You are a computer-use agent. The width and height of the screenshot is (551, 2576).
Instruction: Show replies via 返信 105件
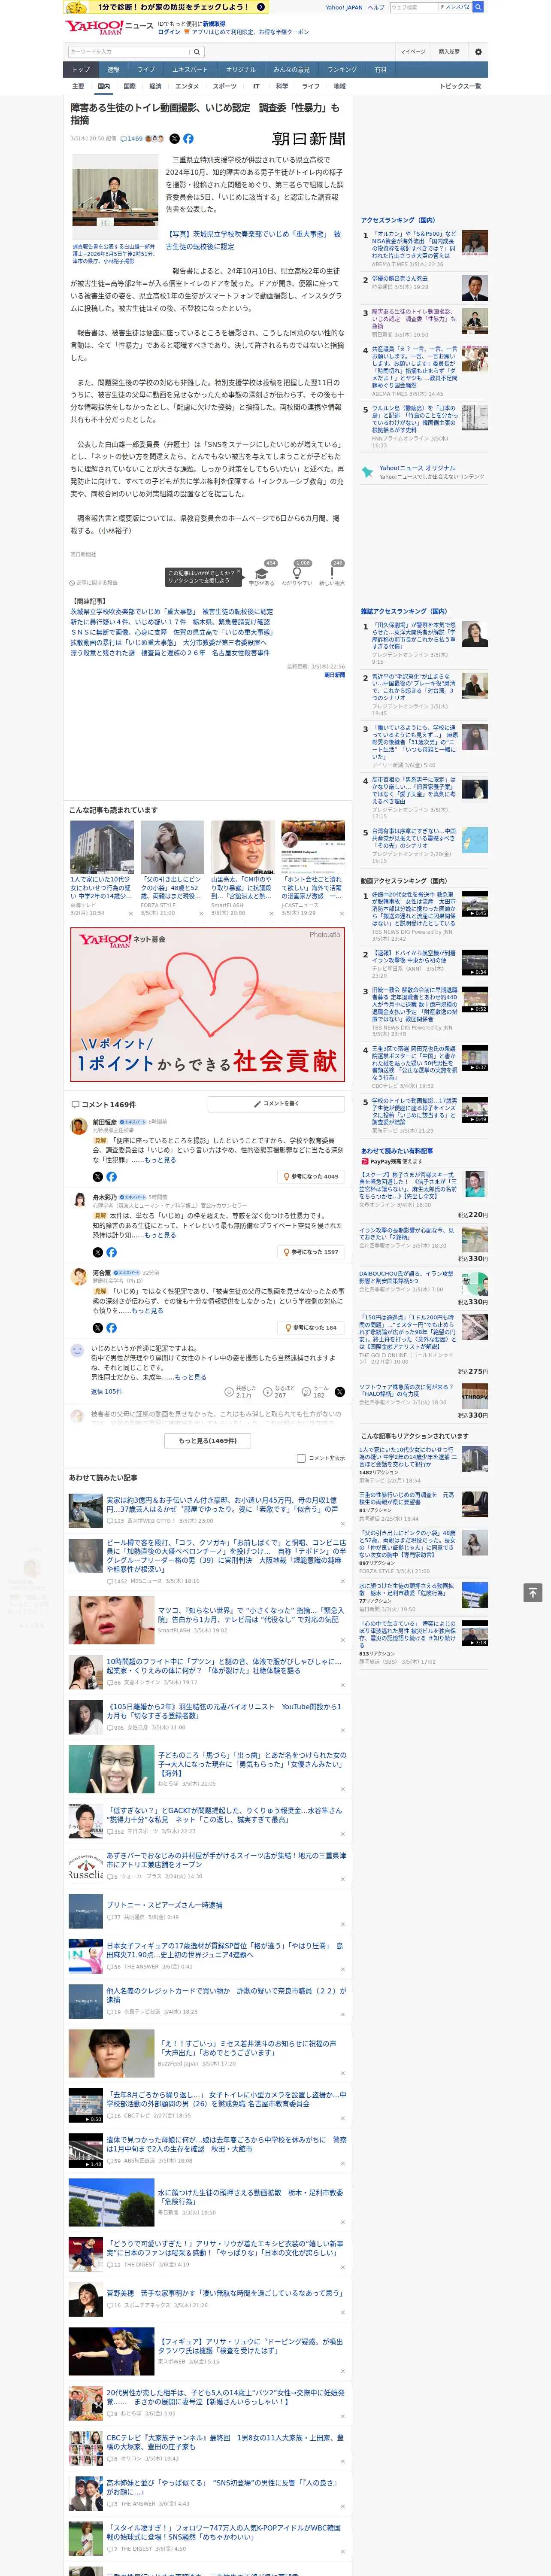click(106, 1391)
